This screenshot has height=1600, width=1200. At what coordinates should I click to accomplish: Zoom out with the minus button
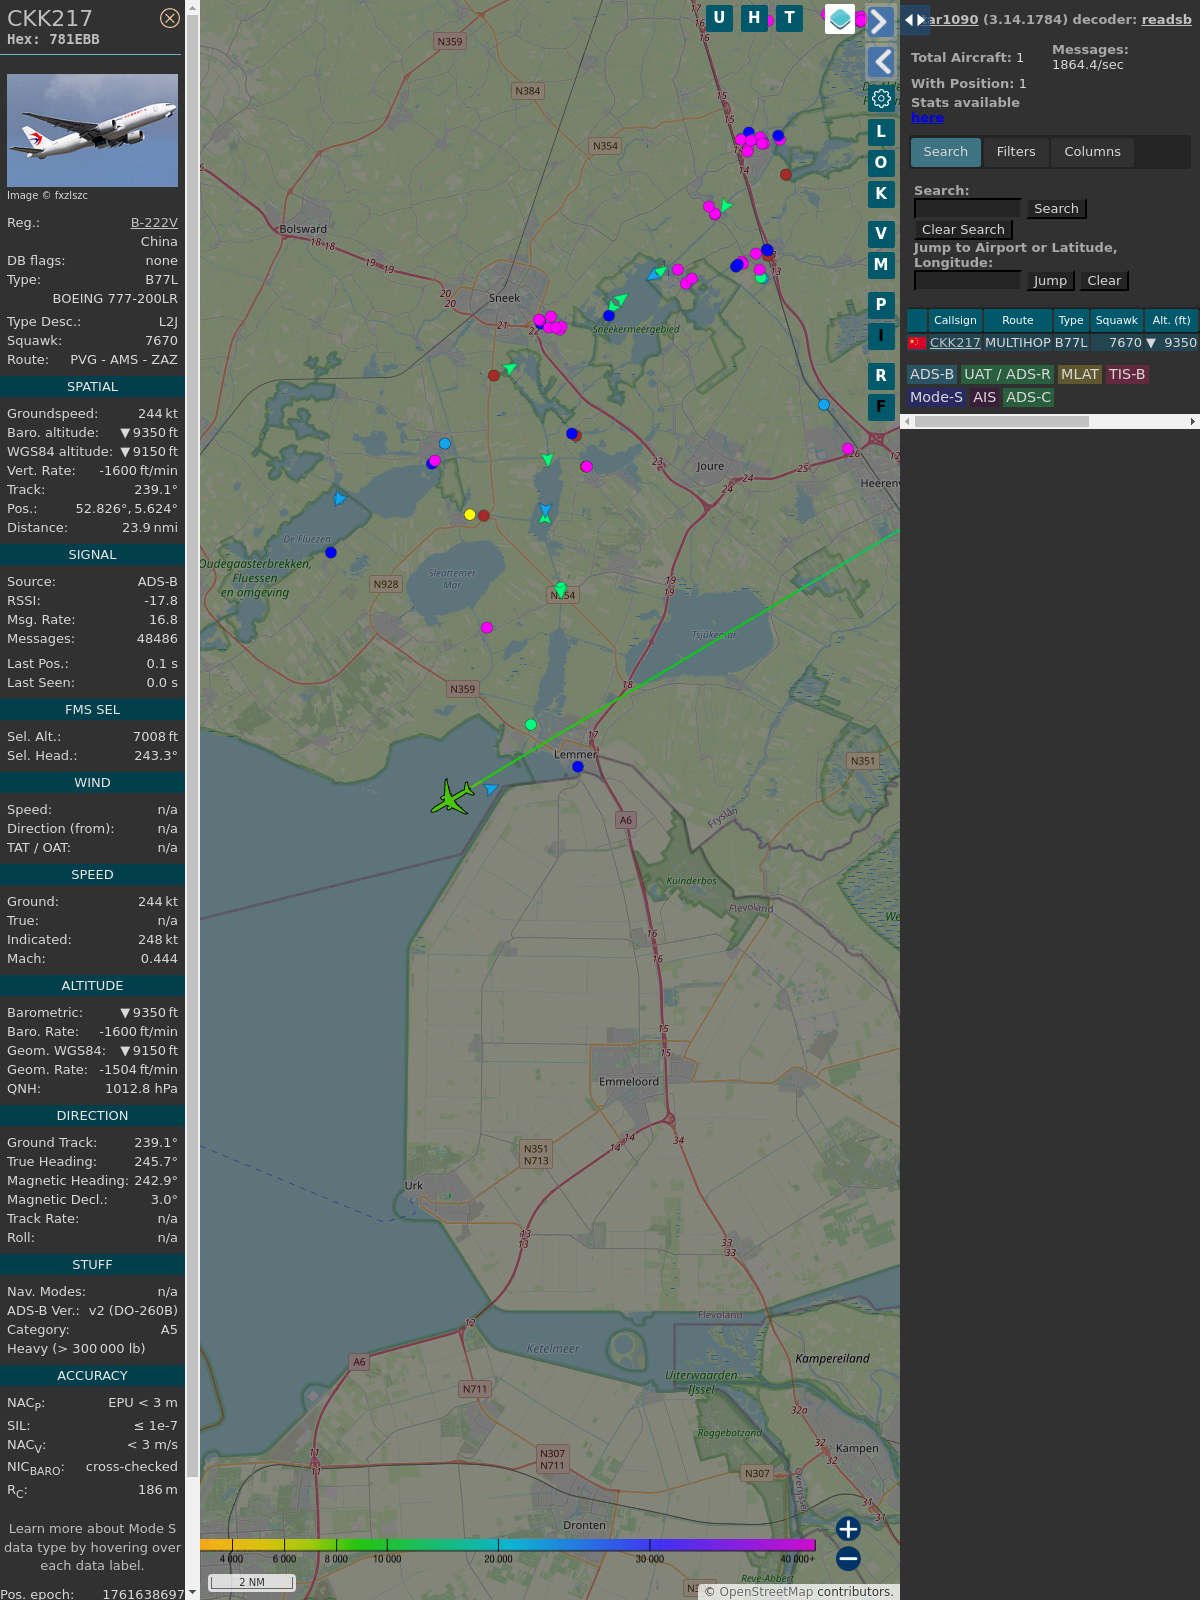848,1558
